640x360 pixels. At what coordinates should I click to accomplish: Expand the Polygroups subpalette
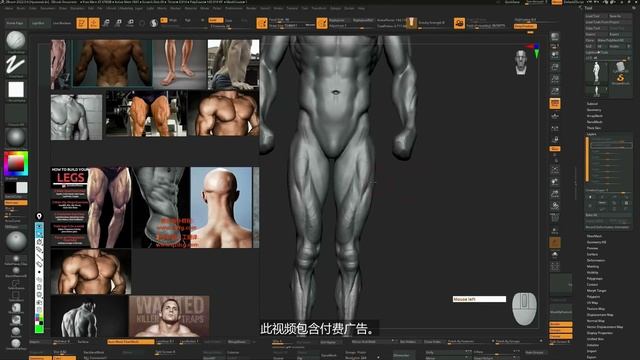click(595, 278)
